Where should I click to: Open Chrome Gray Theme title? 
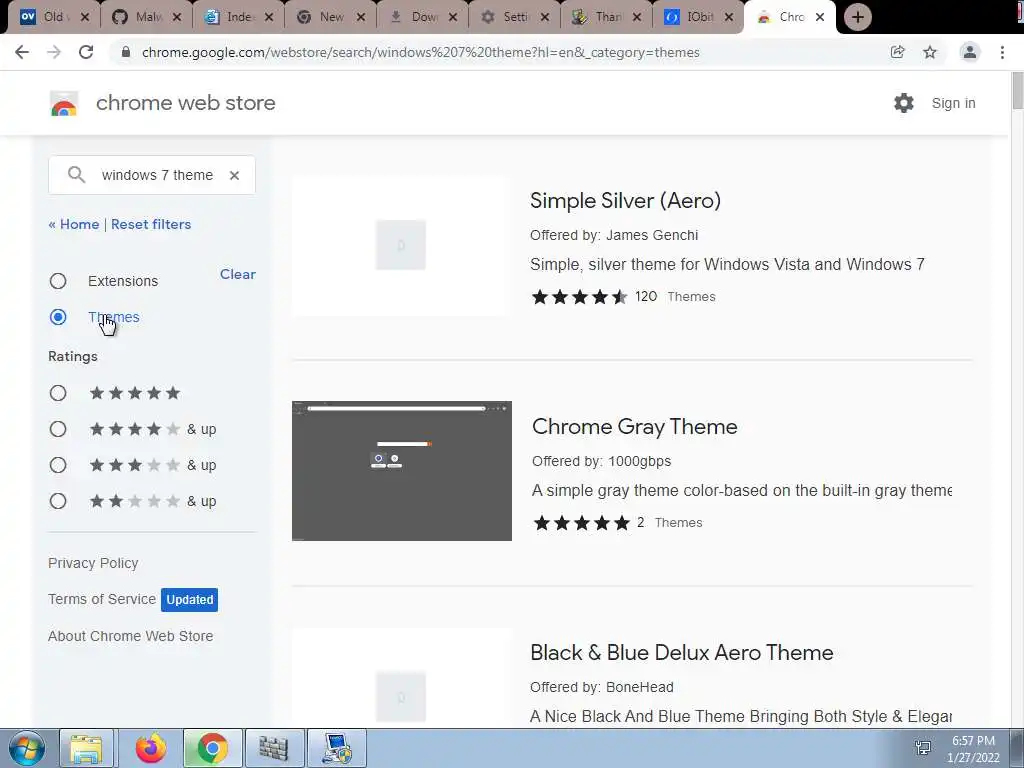pos(634,426)
